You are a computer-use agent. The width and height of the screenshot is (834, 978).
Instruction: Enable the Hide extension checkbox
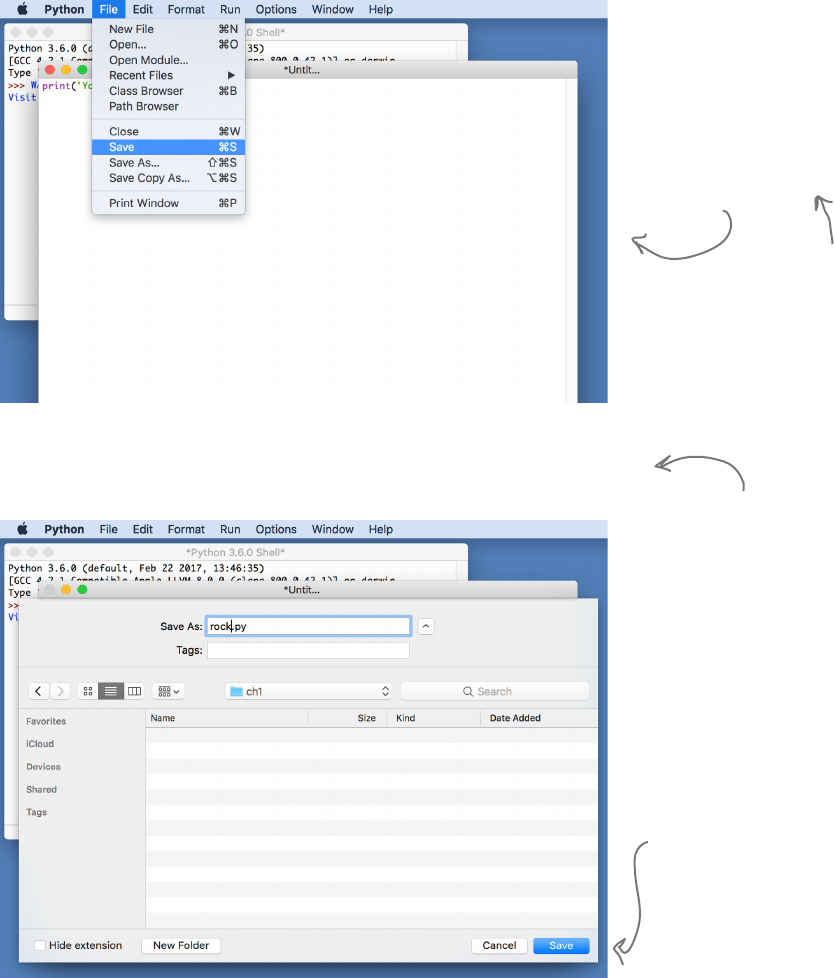click(x=40, y=946)
